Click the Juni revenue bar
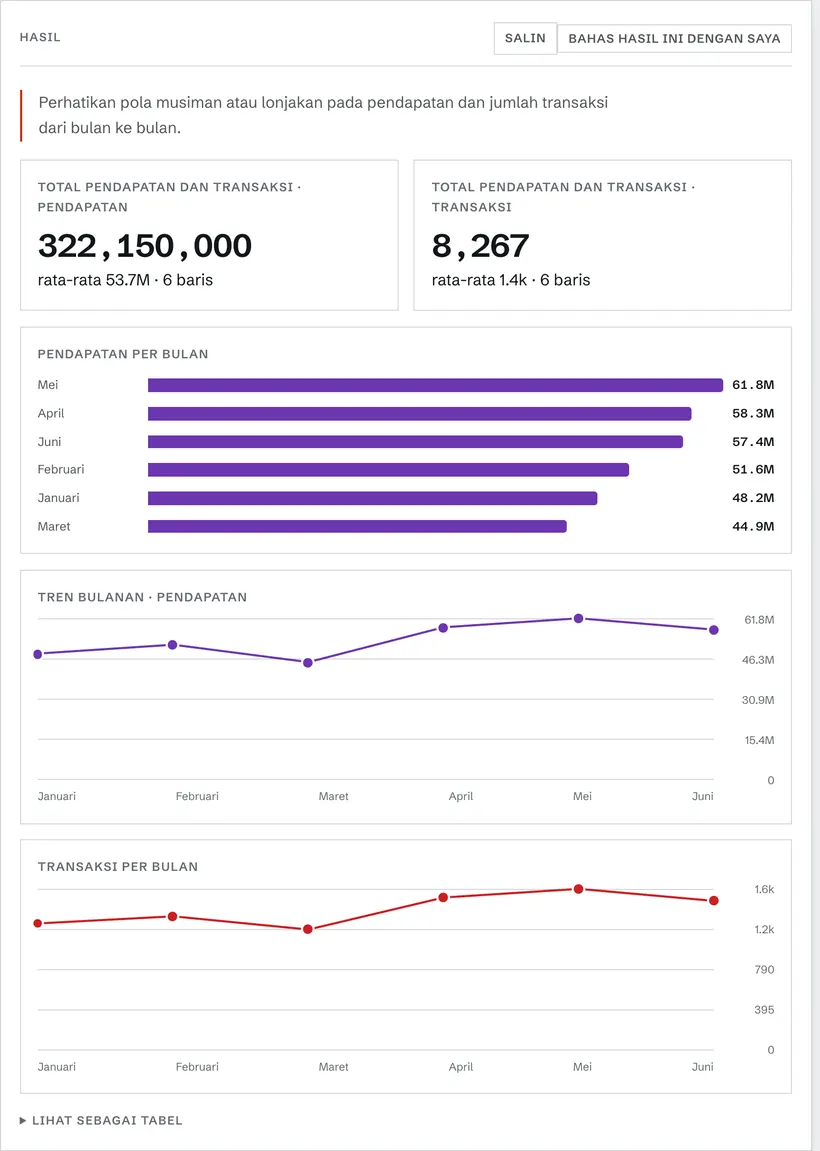 click(416, 442)
